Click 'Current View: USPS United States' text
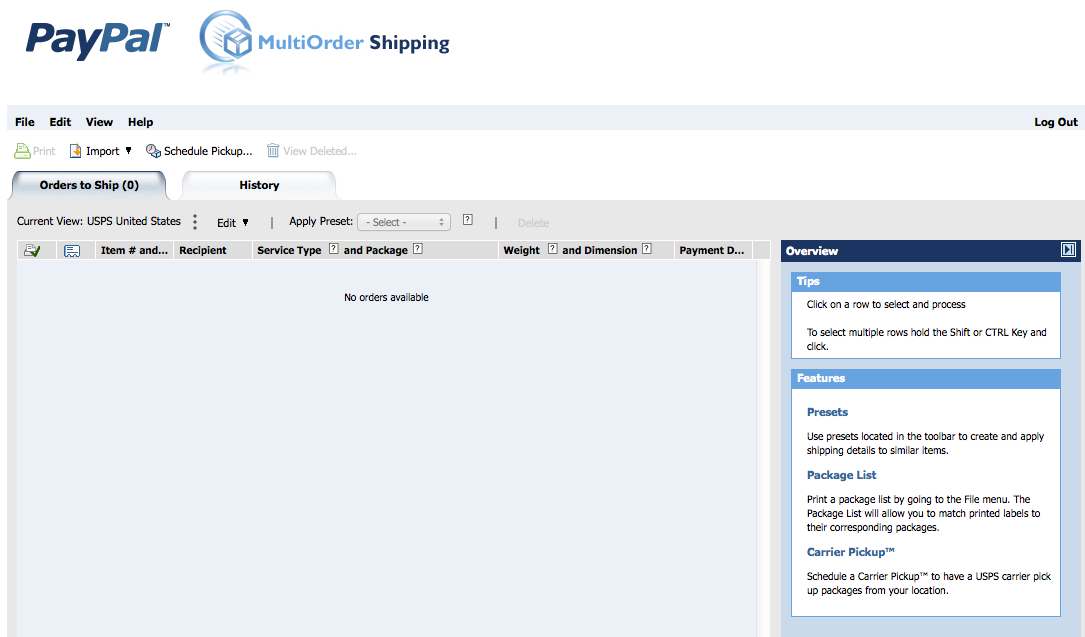This screenshot has height=637, width=1085. (x=99, y=221)
